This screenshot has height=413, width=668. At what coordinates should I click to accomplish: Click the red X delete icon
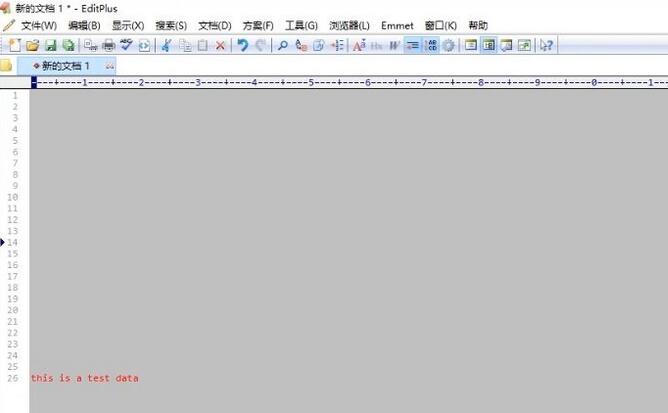pos(220,45)
